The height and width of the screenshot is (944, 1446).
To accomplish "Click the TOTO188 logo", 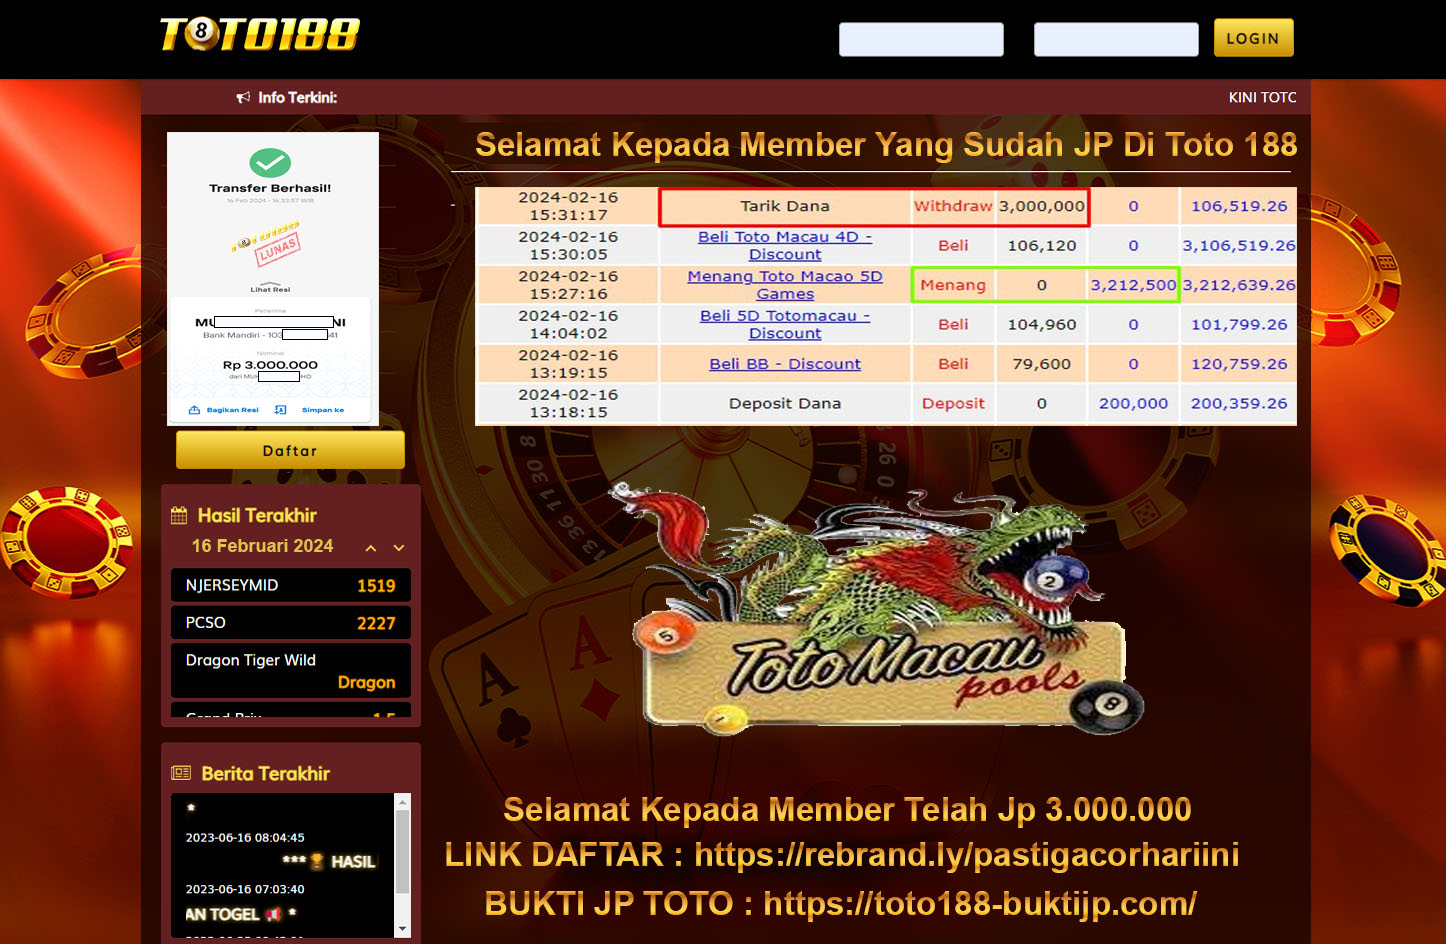I will pos(260,34).
